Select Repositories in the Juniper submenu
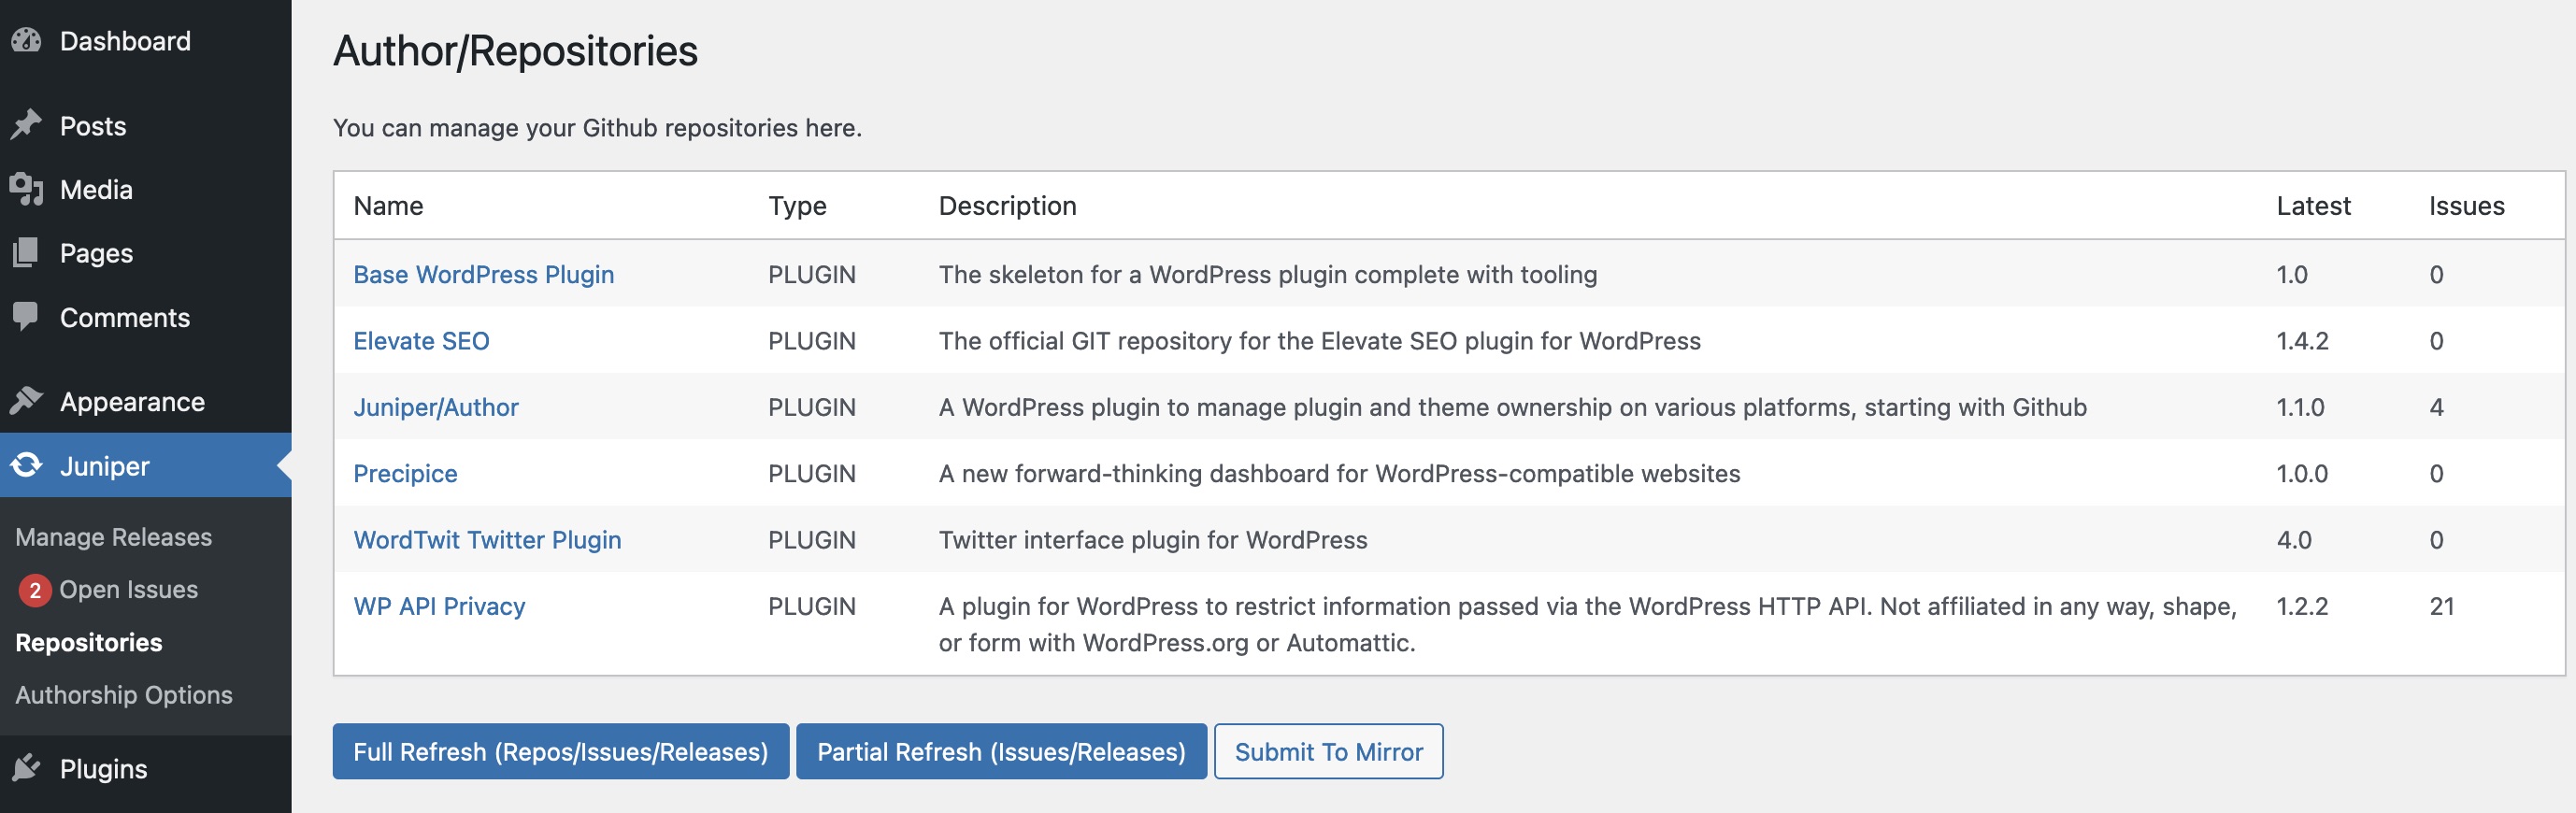Image resolution: width=2576 pixels, height=813 pixels. pyautogui.click(x=89, y=642)
